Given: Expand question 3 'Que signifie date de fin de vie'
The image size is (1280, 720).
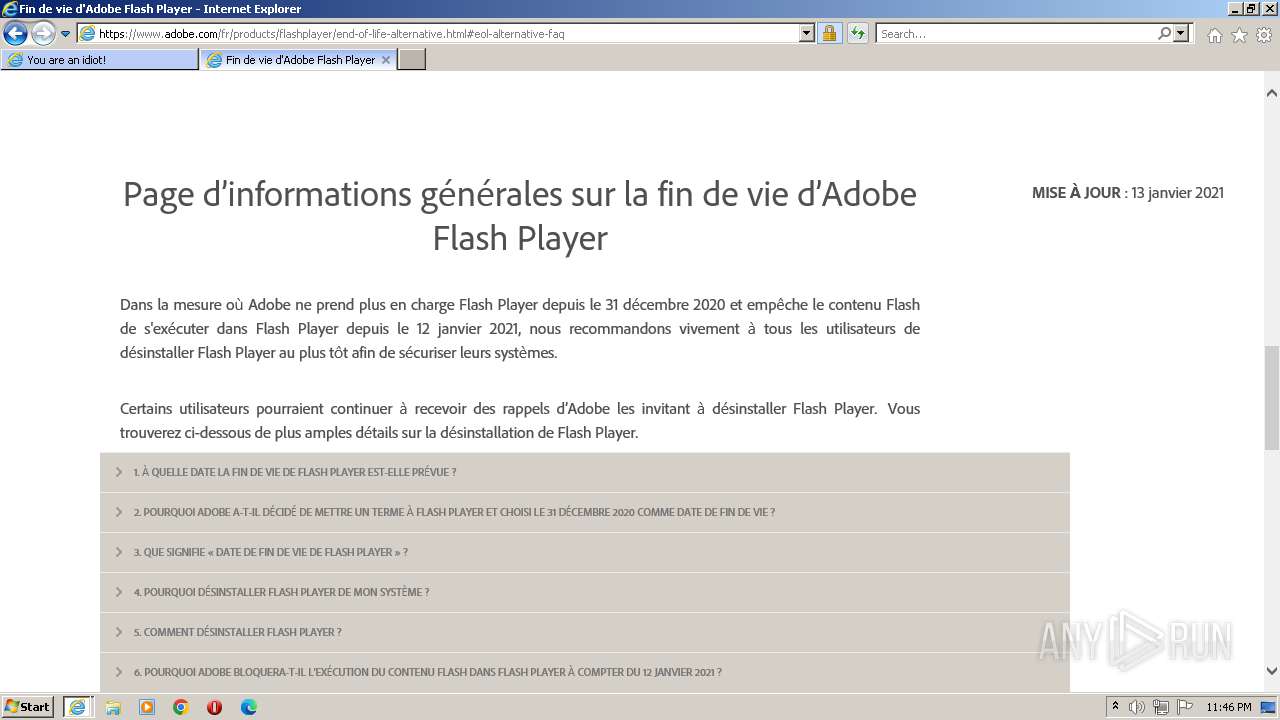Looking at the screenshot, I should pyautogui.click(x=585, y=552).
